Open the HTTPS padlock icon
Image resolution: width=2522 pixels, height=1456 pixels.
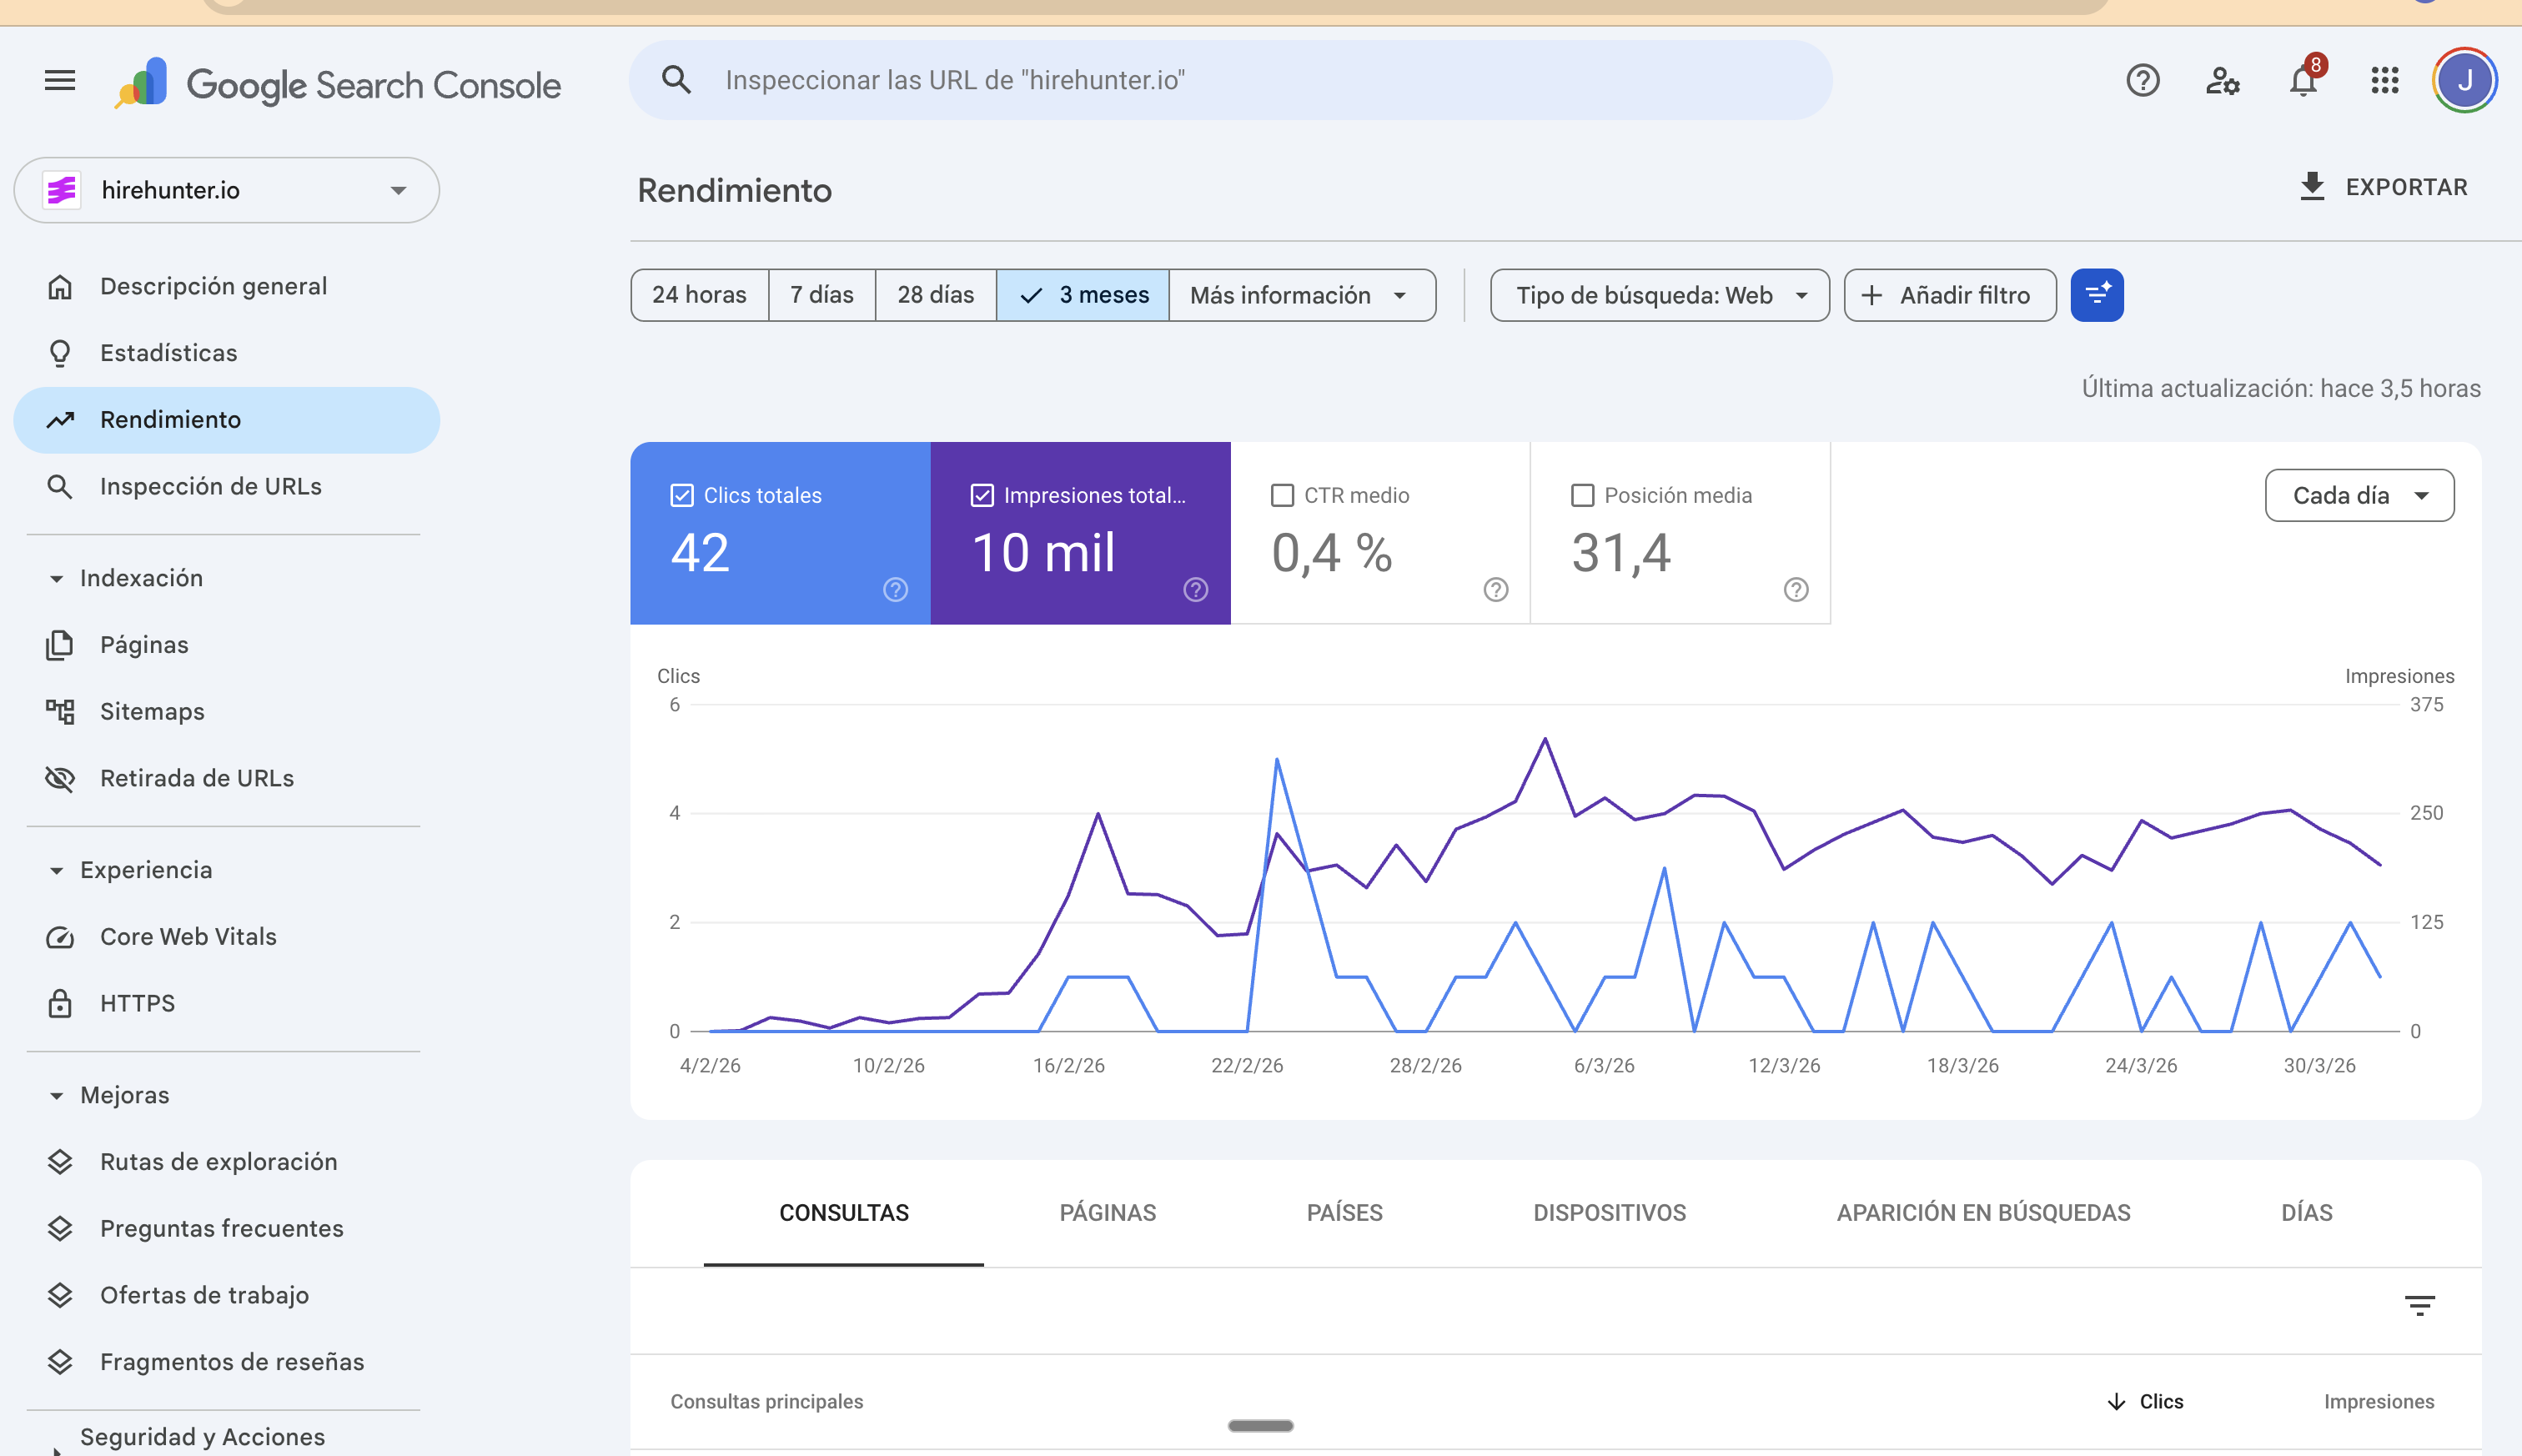tap(60, 1003)
